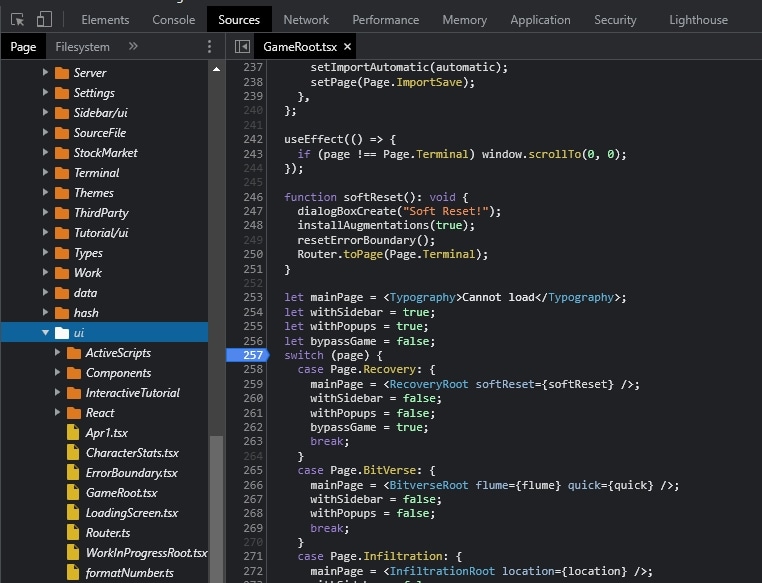Expand the ThirdParty folder arrow
Screen dimensions: 762x583
click(x=45, y=212)
